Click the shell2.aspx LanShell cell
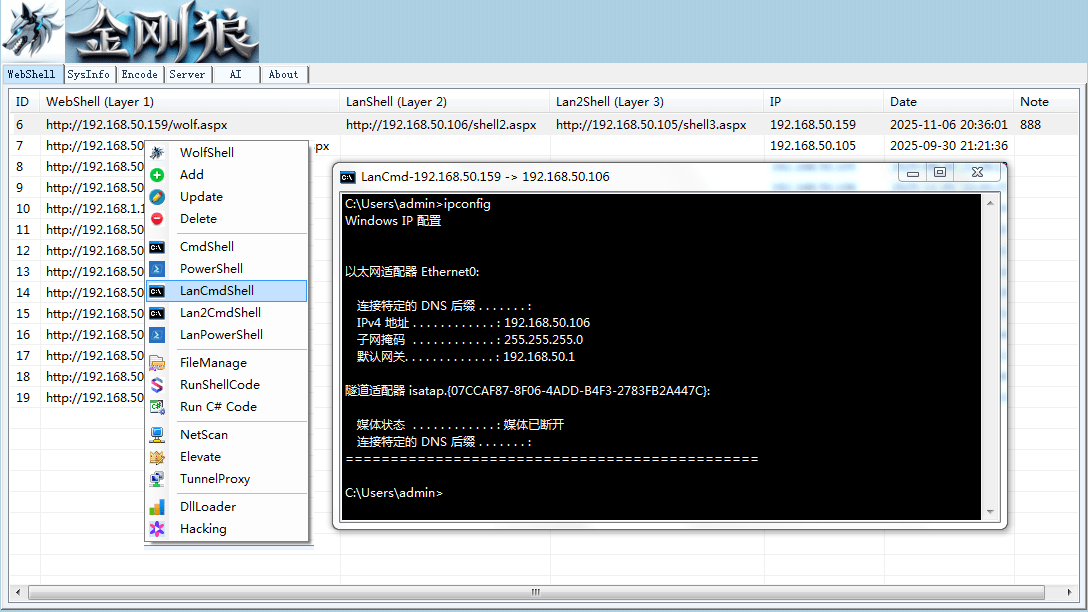The height and width of the screenshot is (612, 1088). click(441, 125)
